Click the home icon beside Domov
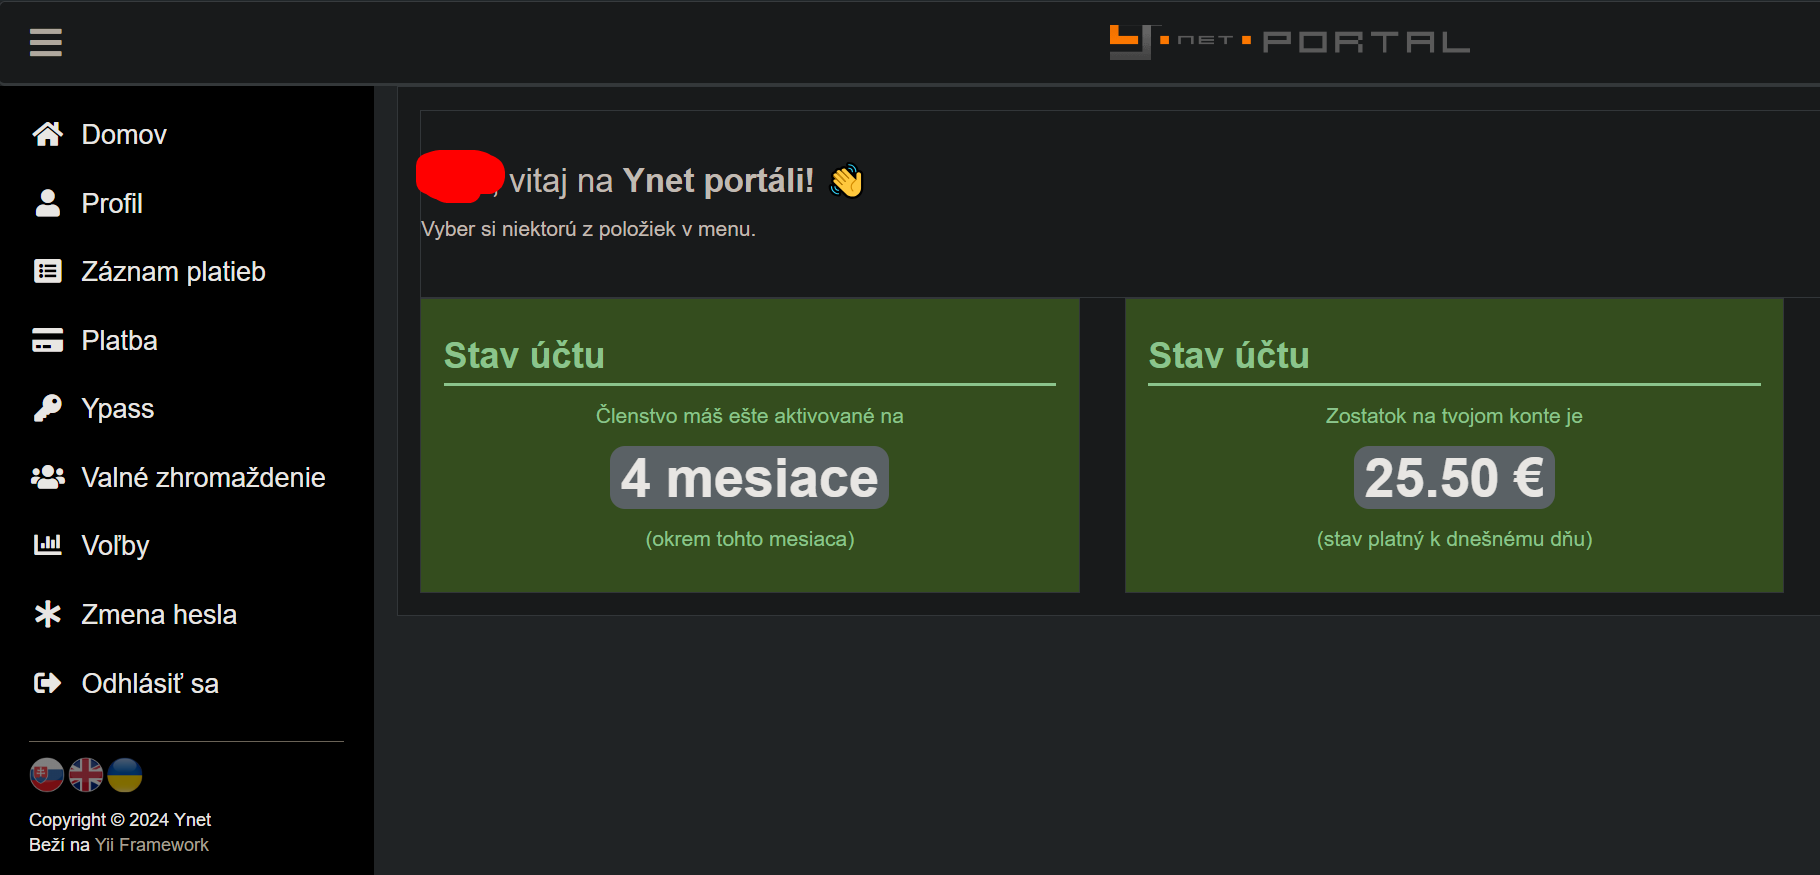Viewport: 1820px width, 875px height. 47,134
